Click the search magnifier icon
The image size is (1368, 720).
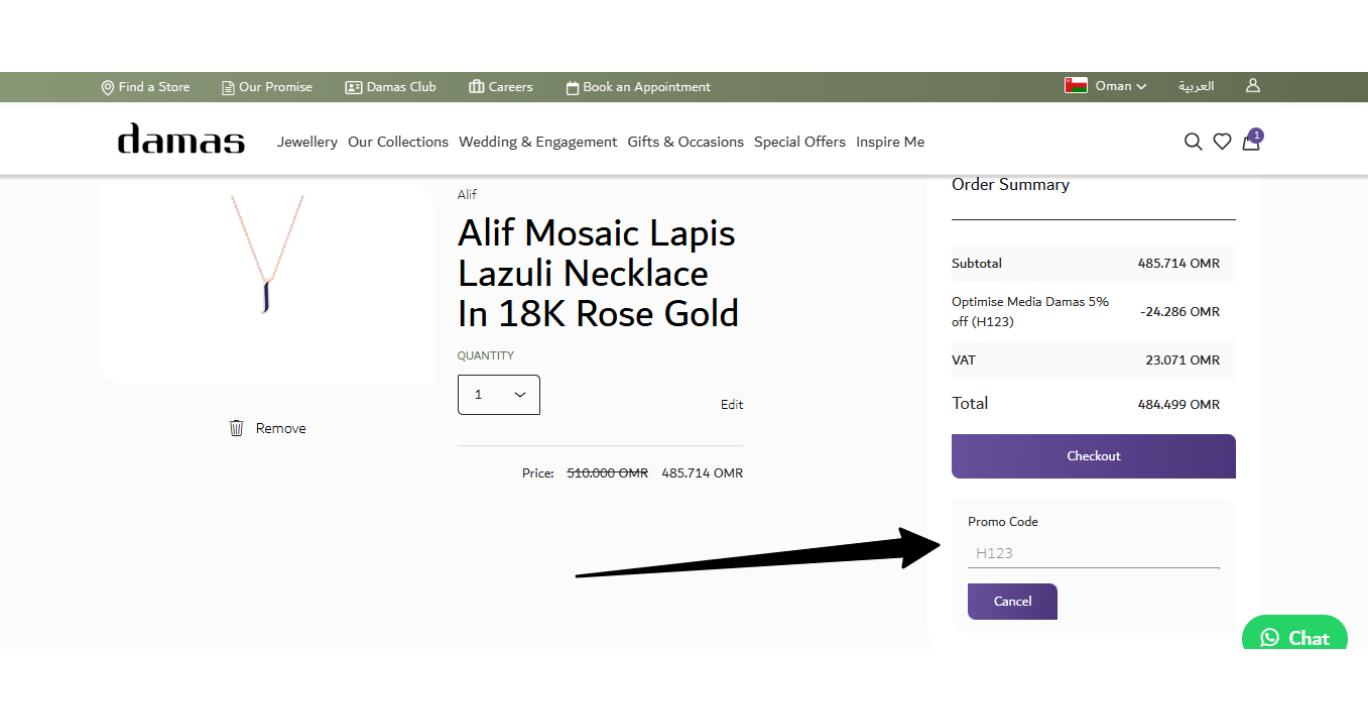pos(1193,142)
